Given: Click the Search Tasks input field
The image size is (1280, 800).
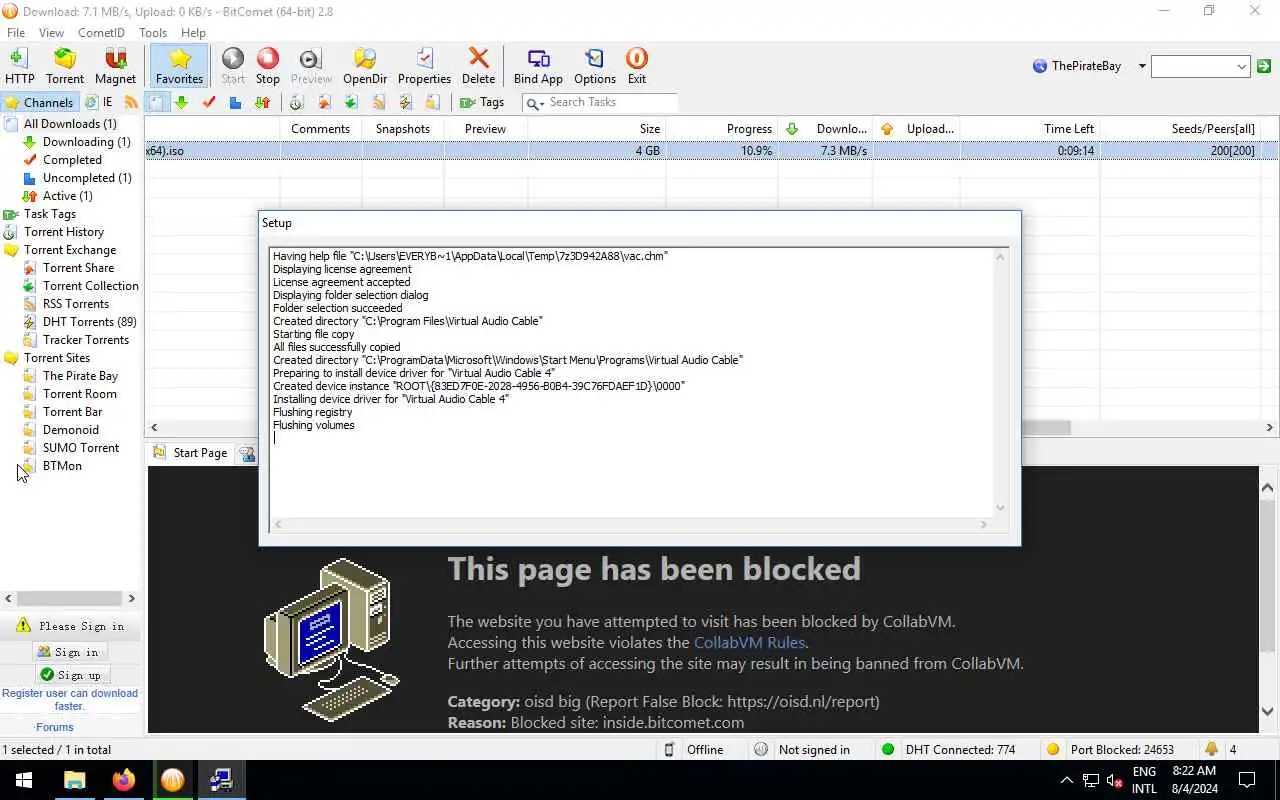Looking at the screenshot, I should [x=612, y=102].
